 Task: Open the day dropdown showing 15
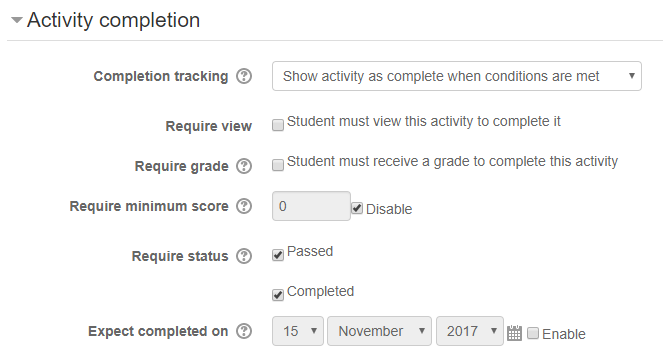[x=298, y=331]
